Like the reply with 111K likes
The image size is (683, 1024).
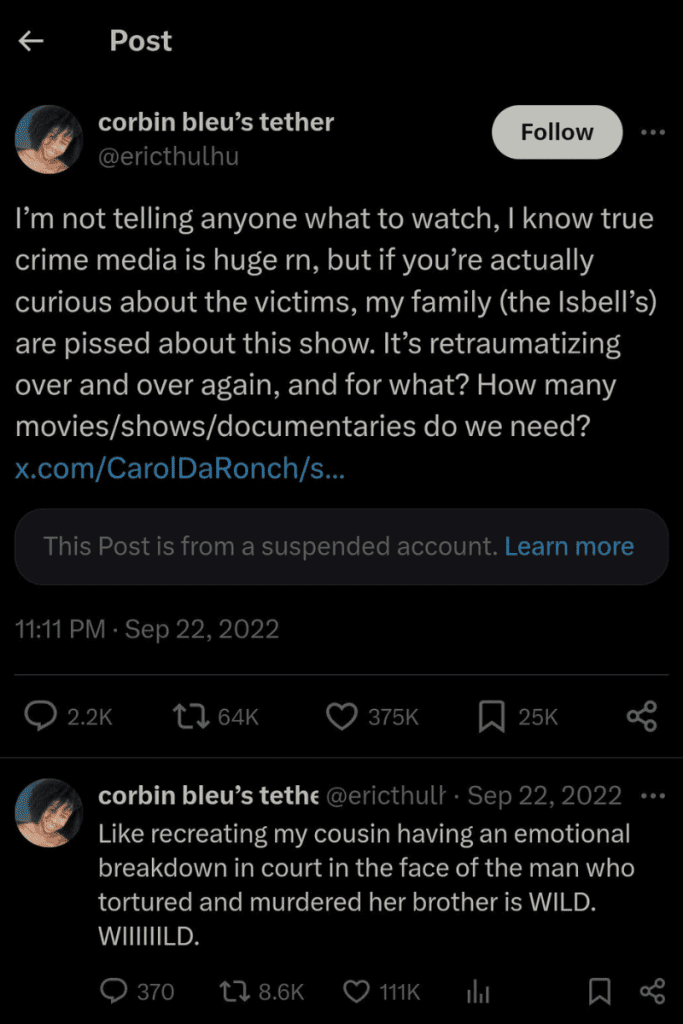pos(357,991)
